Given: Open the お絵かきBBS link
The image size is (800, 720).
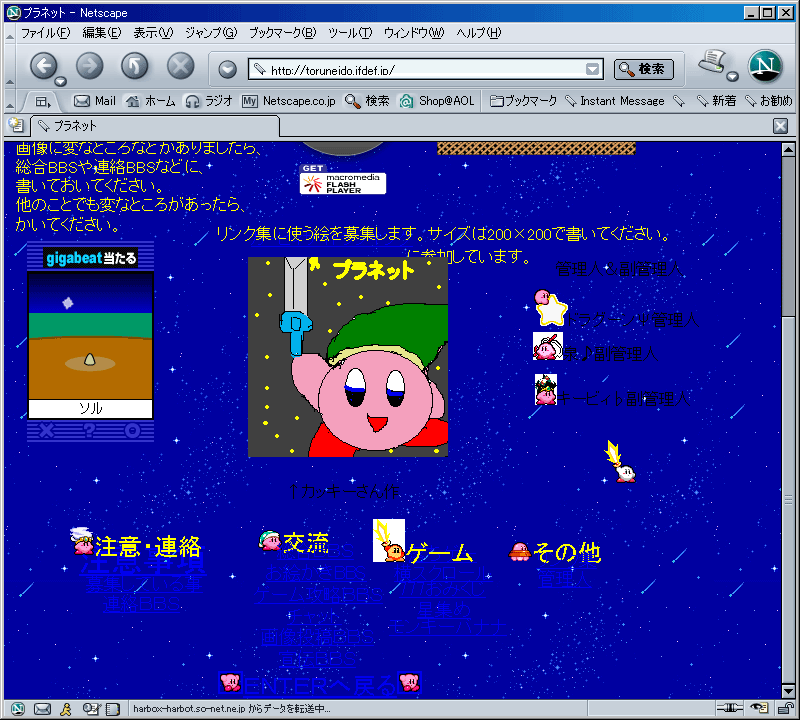Looking at the screenshot, I should point(315,573).
